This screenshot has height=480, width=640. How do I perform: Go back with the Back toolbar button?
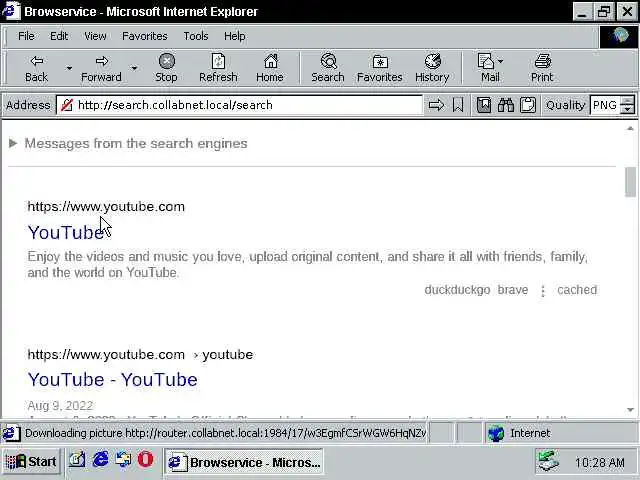tap(36, 69)
